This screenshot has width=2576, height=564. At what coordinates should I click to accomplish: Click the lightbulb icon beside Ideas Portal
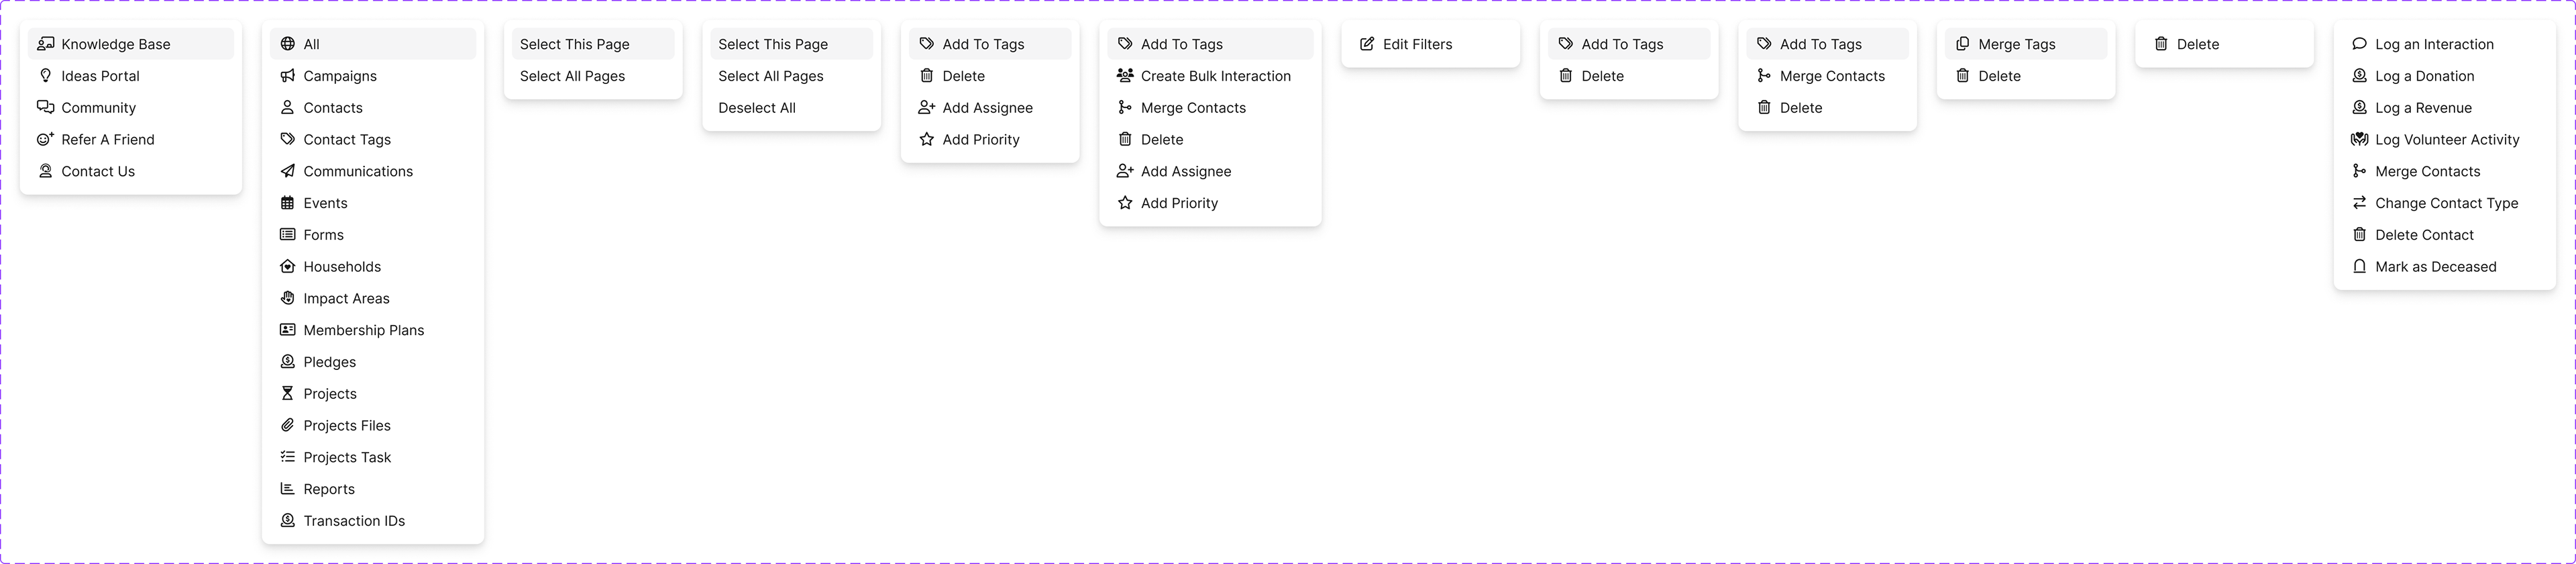coord(45,76)
